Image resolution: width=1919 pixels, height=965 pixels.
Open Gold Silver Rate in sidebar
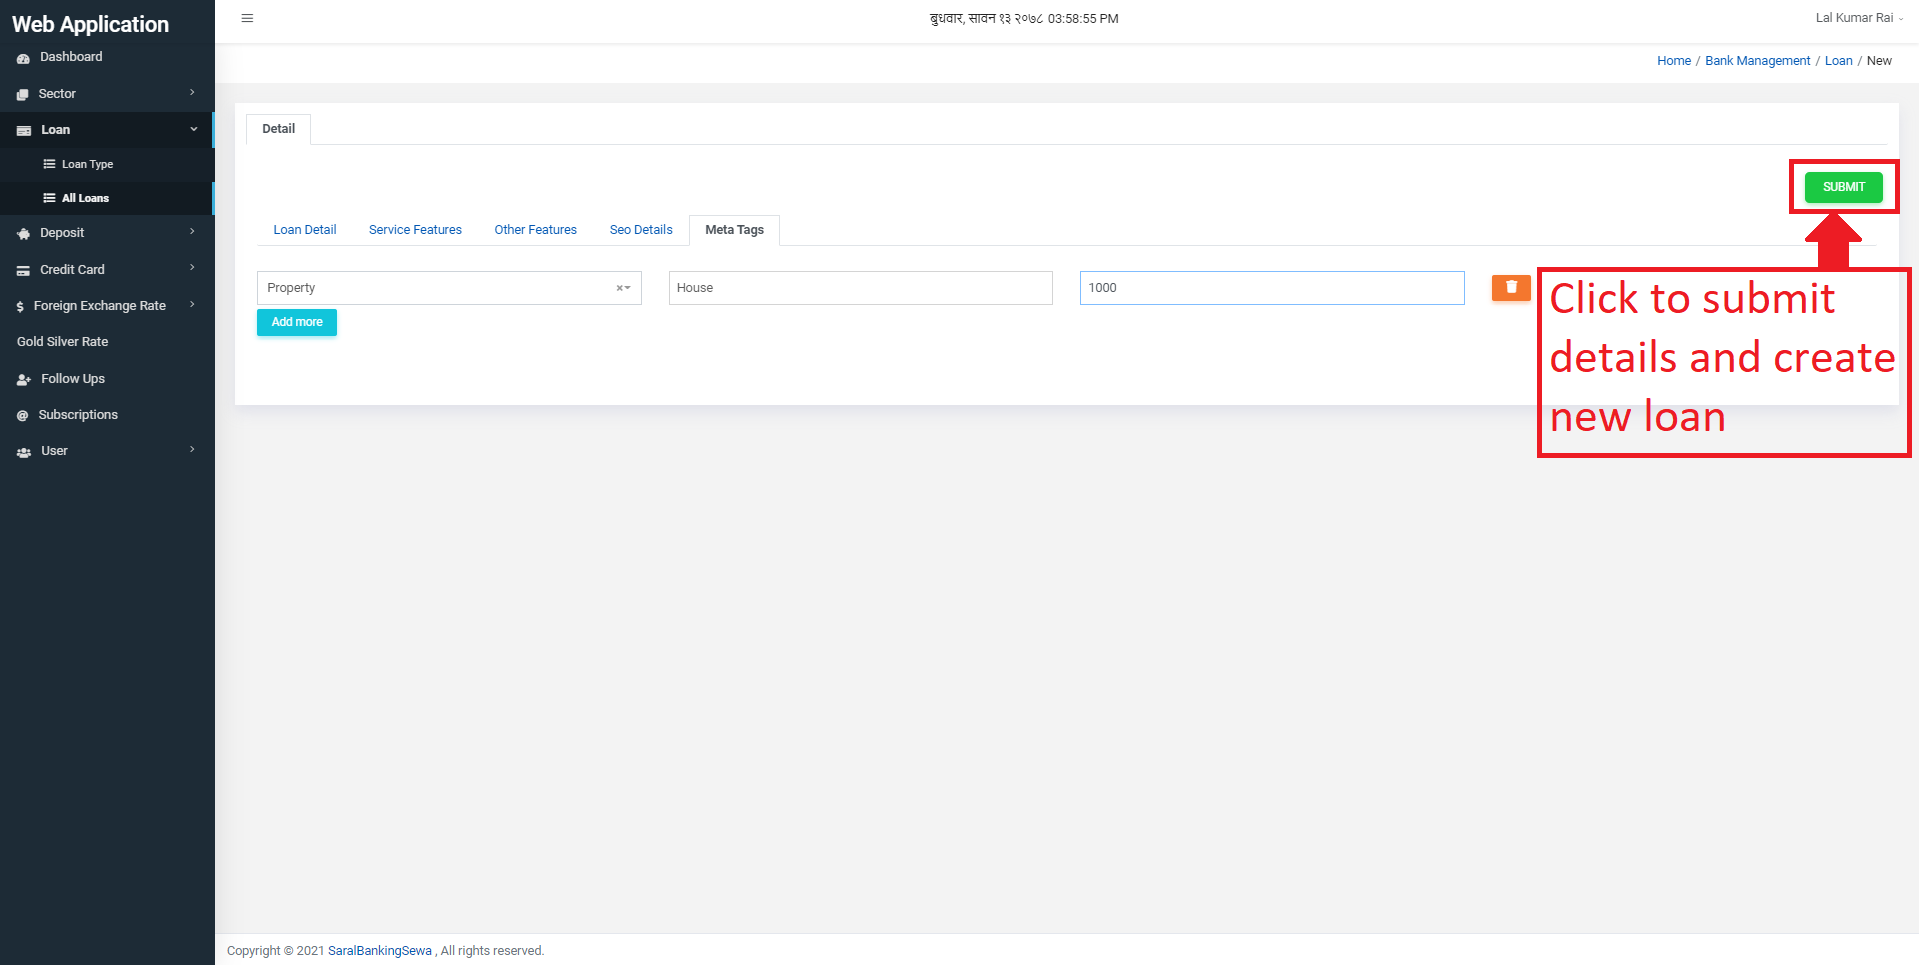pos(107,342)
